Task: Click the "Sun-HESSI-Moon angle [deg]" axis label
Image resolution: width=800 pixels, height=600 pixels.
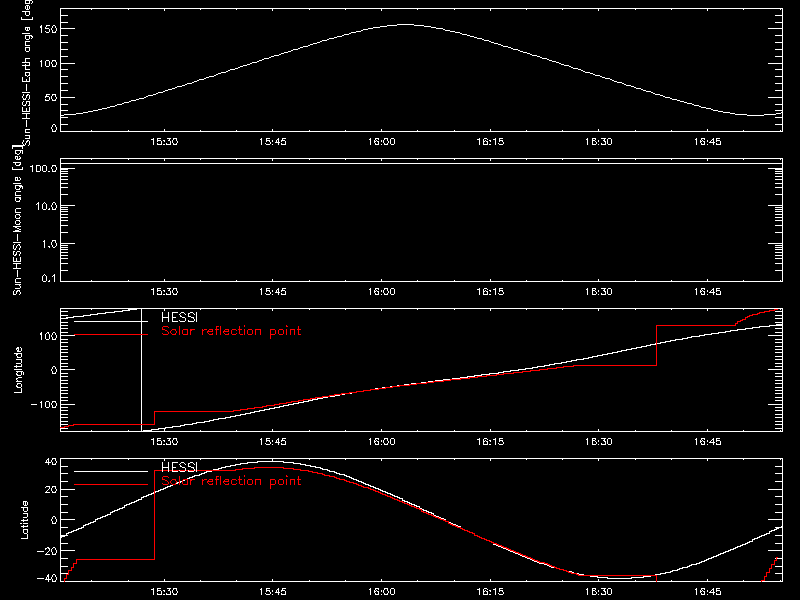Action: (17, 220)
